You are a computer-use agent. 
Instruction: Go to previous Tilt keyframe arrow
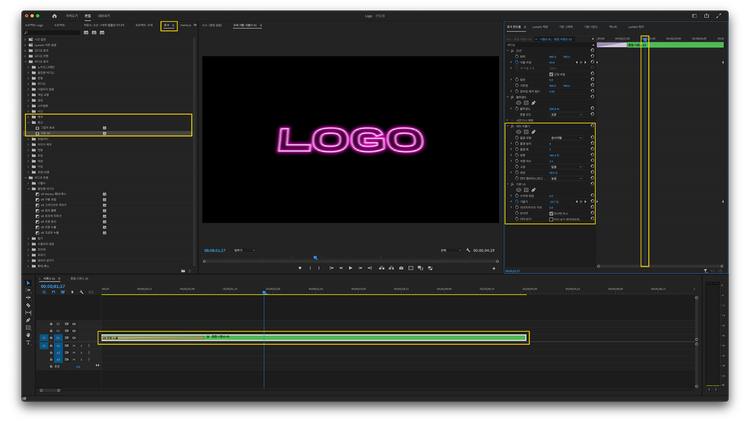pos(576,201)
